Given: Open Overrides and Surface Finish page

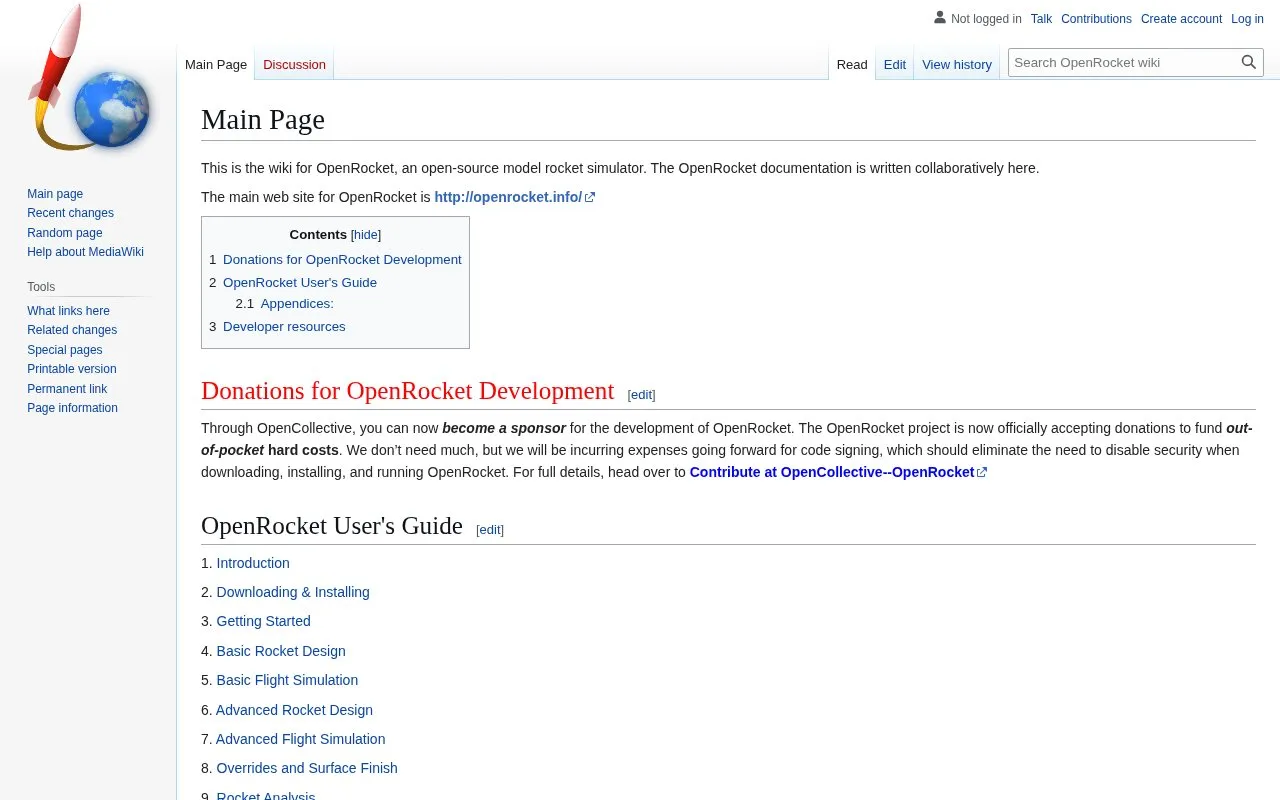Looking at the screenshot, I should click(307, 768).
